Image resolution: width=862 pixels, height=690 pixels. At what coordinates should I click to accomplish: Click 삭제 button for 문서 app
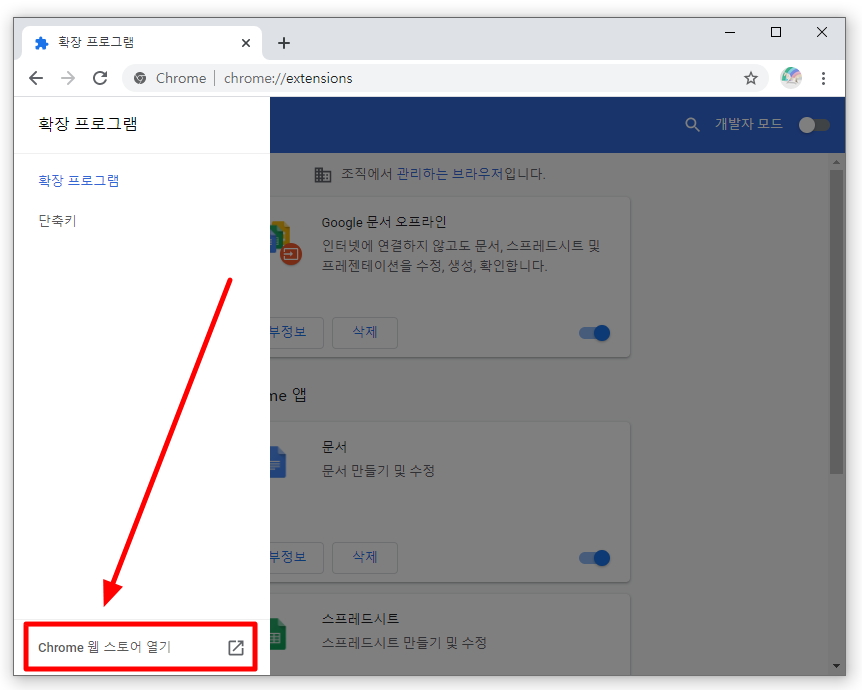364,557
